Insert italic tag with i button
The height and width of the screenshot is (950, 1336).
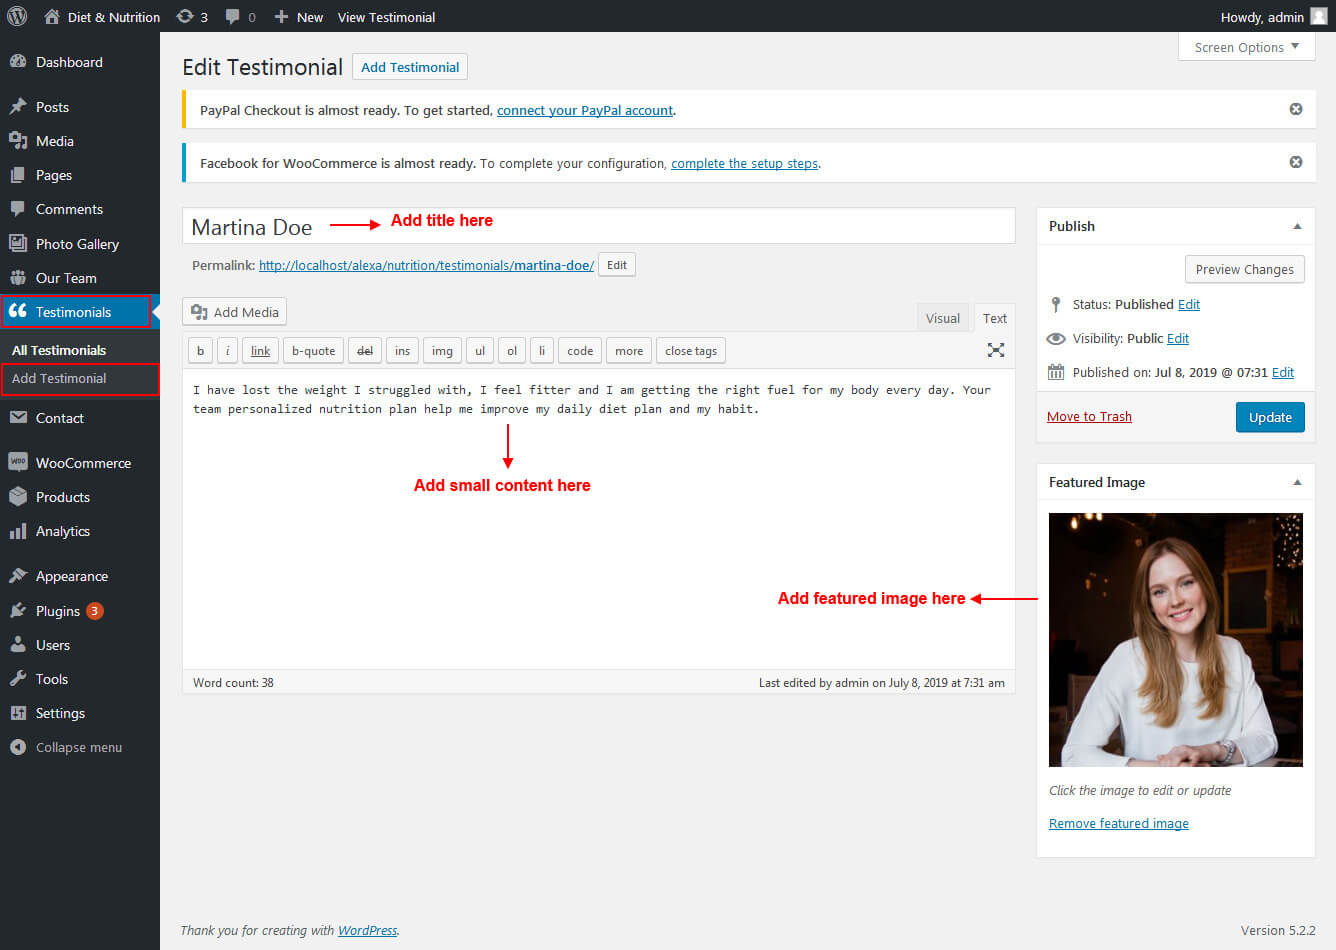228,351
